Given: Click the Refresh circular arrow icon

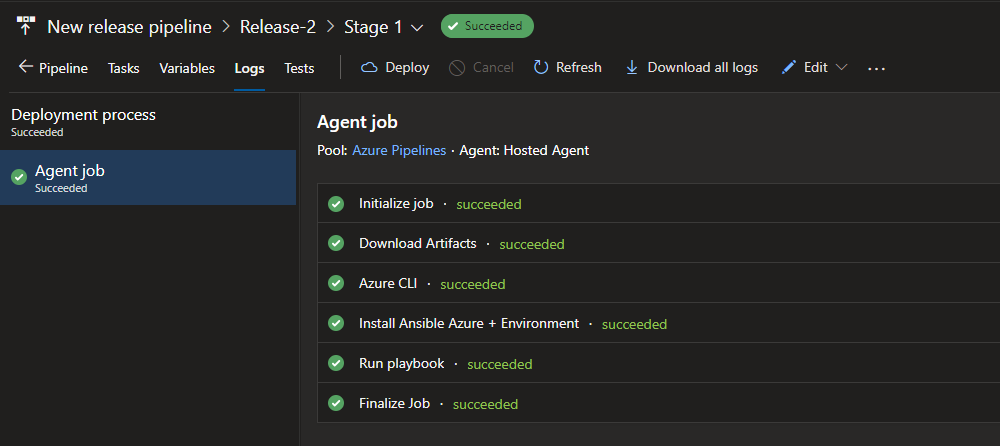Looking at the screenshot, I should click(x=541, y=68).
